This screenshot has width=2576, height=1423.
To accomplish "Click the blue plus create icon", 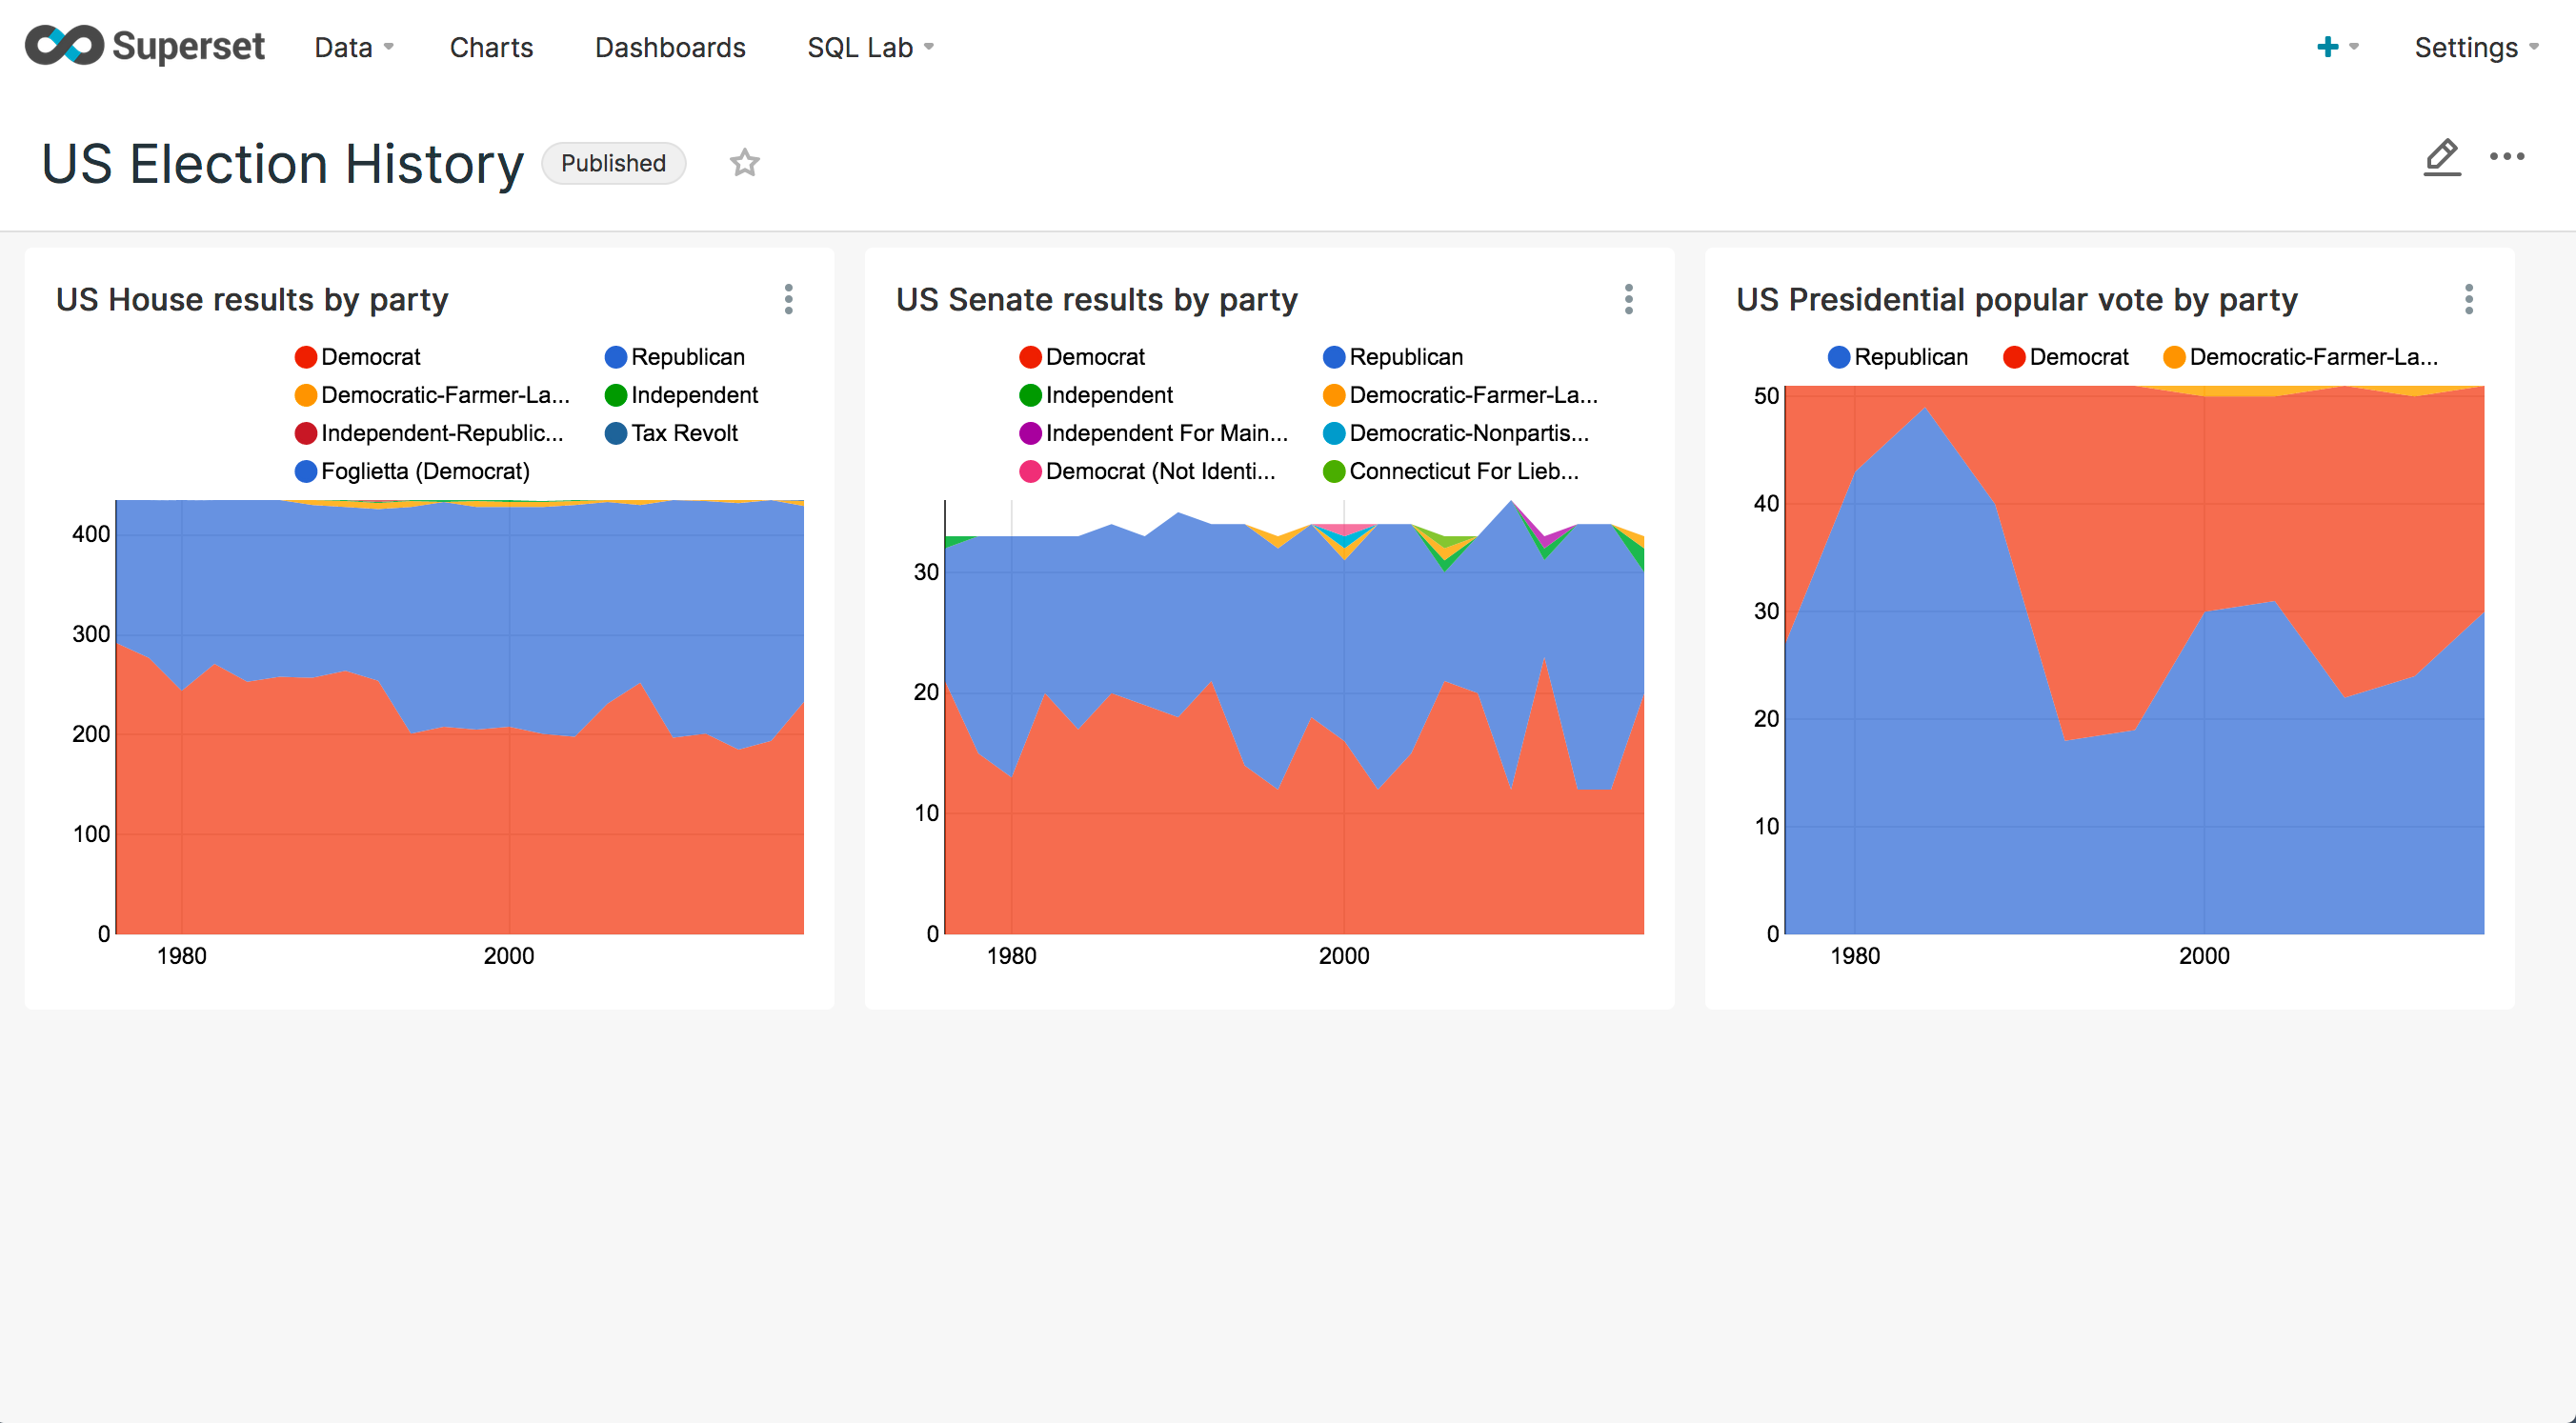I will click(x=2327, y=47).
